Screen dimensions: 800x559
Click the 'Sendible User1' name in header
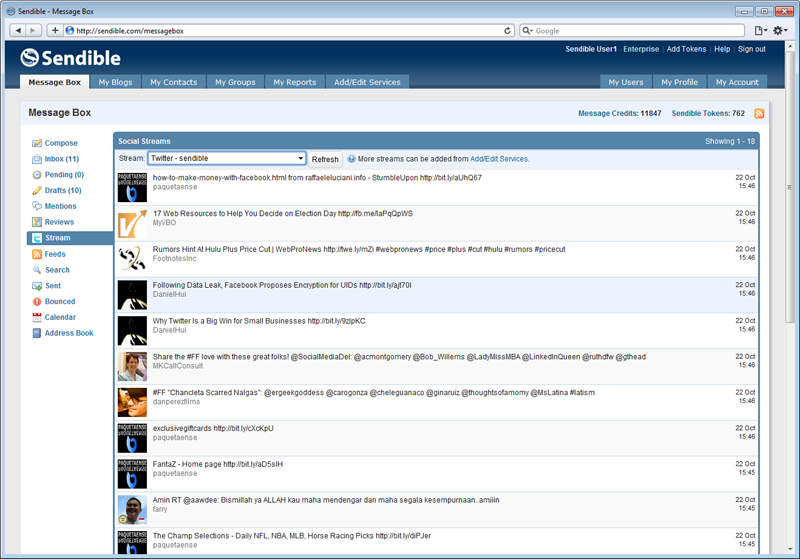[x=591, y=49]
